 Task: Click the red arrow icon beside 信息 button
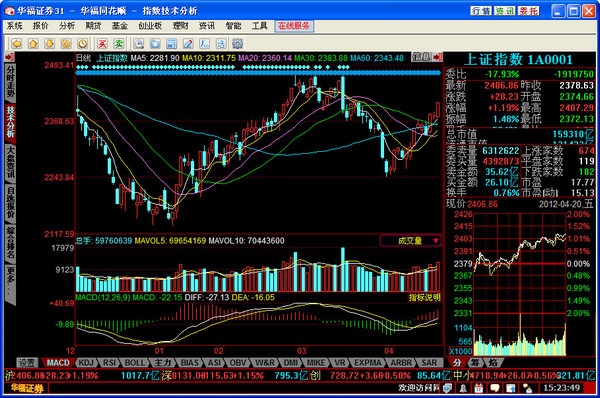(x=438, y=57)
